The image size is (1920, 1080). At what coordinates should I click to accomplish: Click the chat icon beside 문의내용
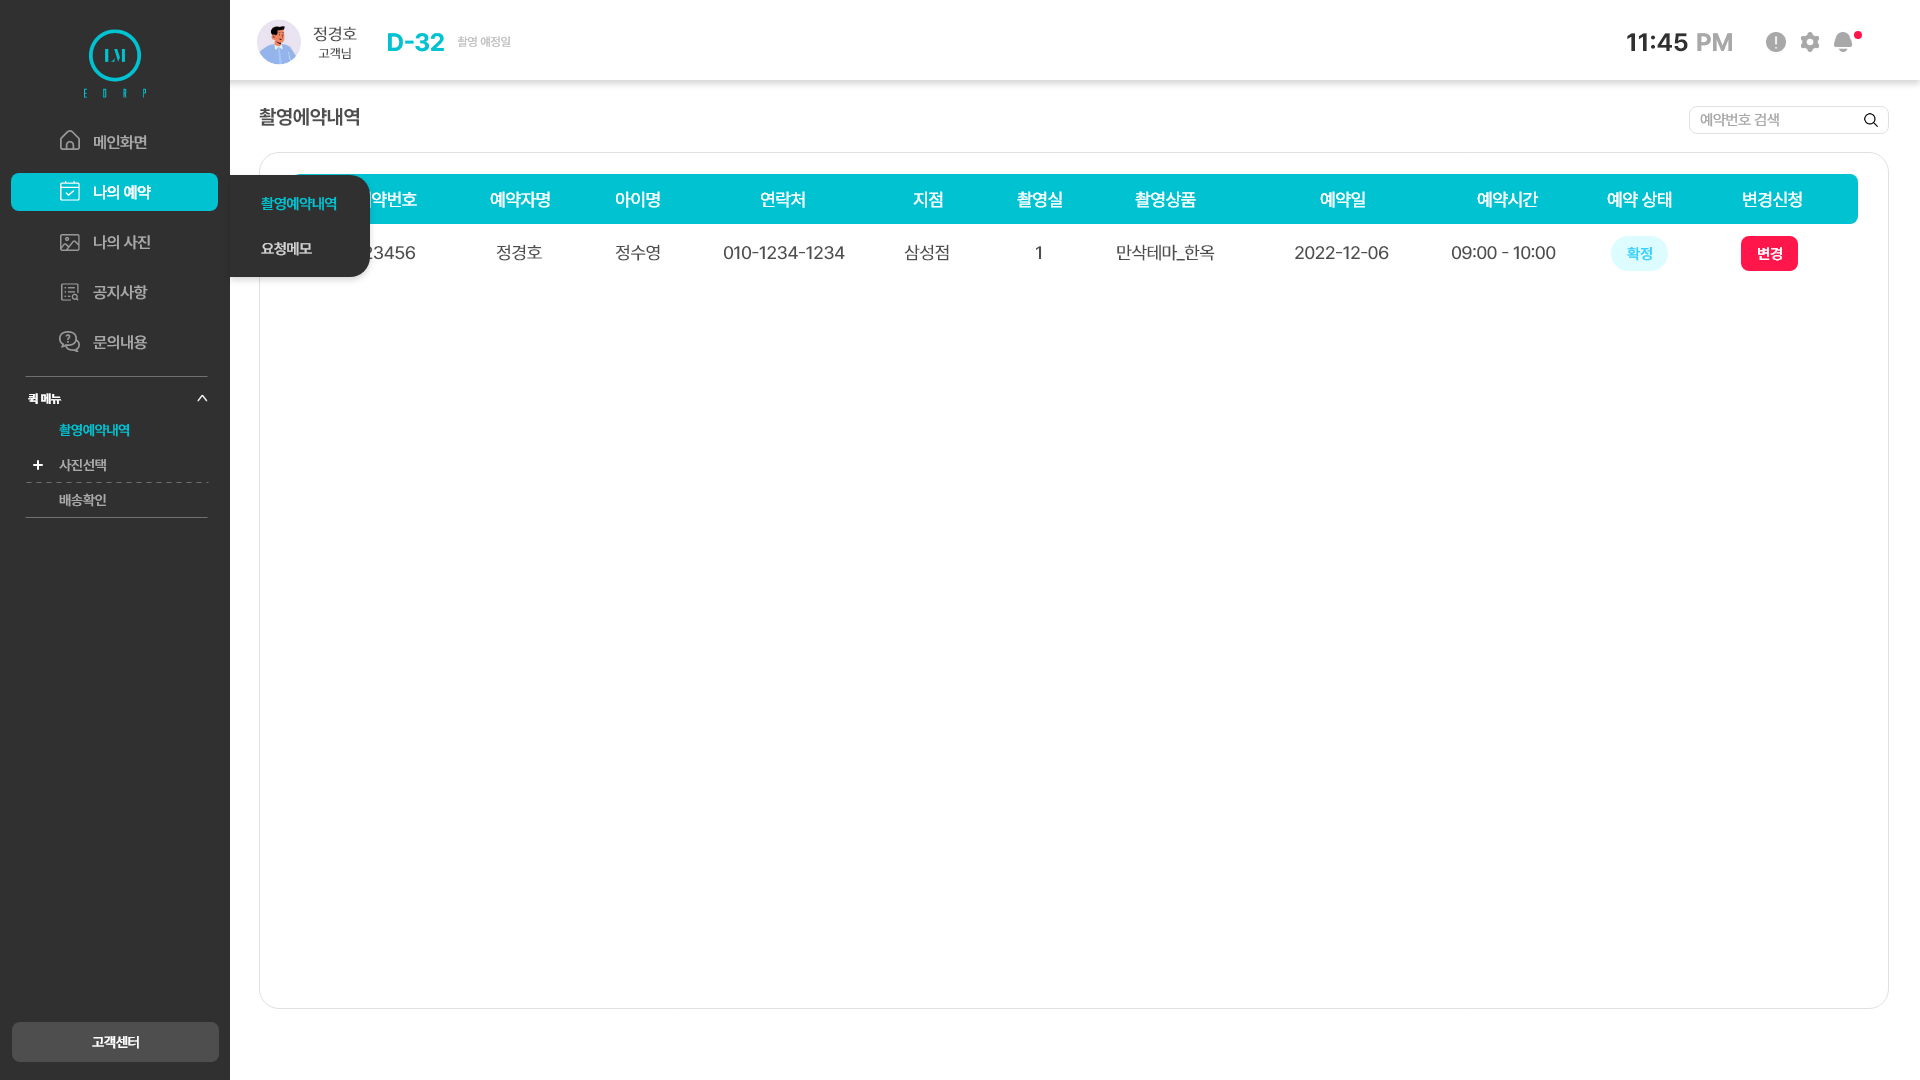(70, 342)
